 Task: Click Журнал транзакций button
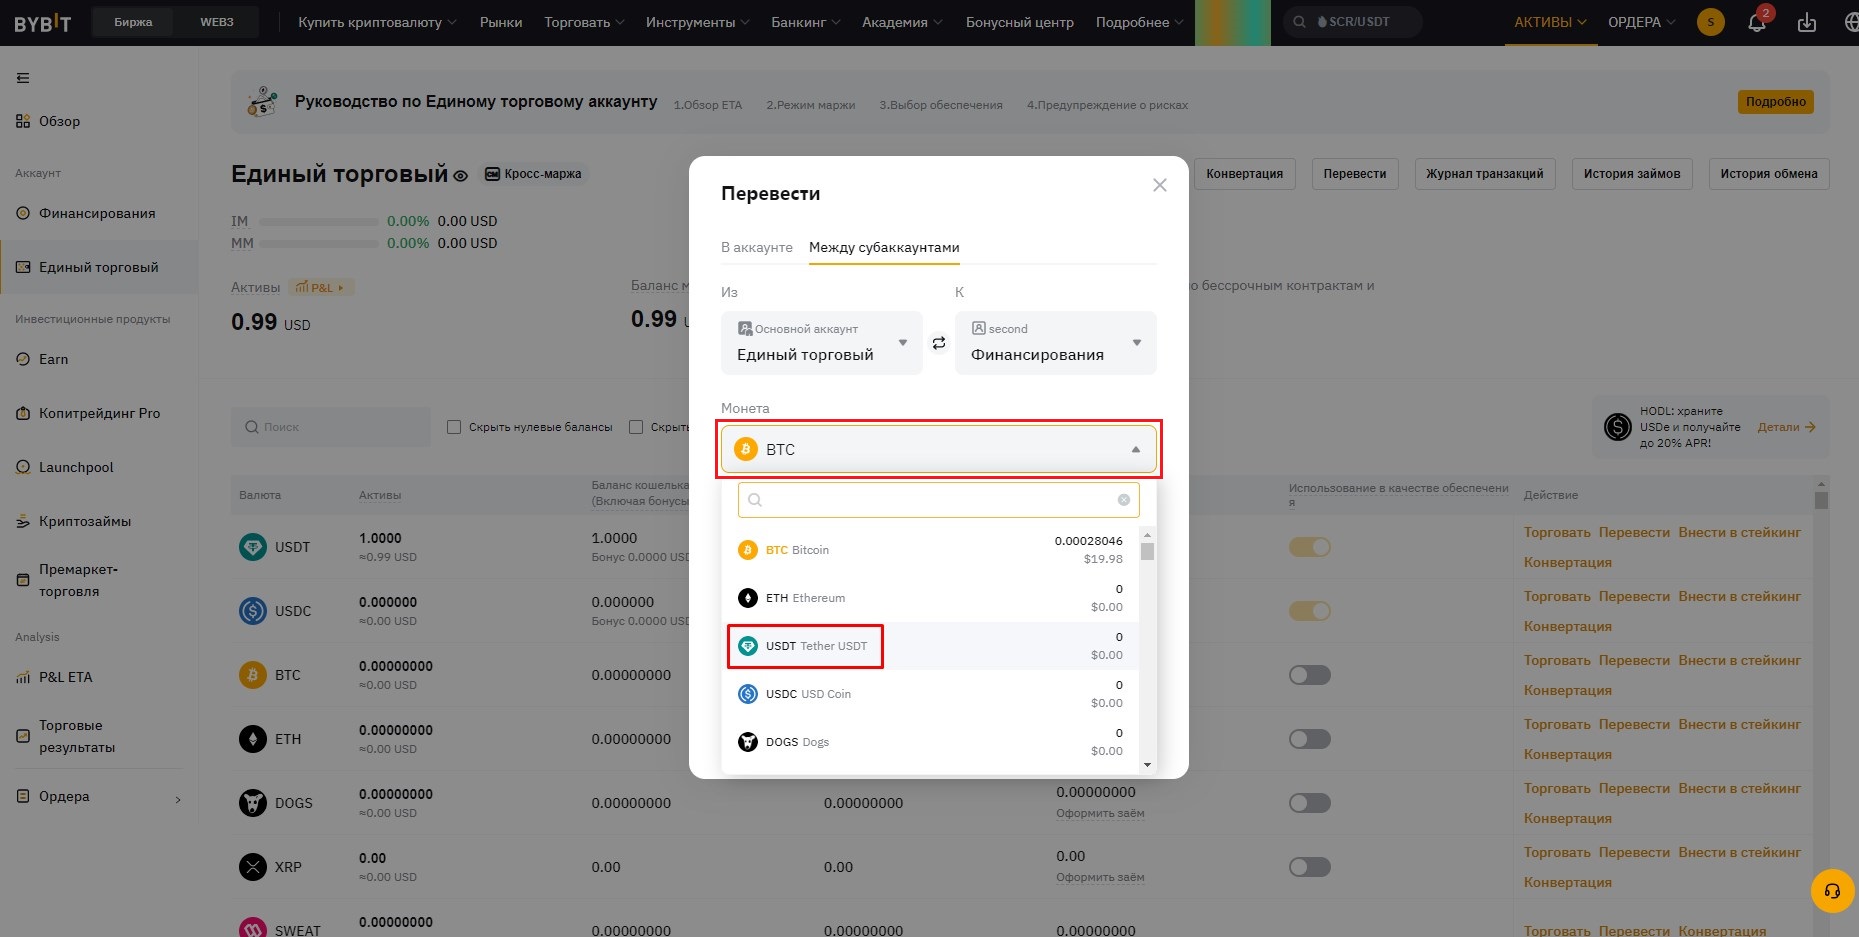pyautogui.click(x=1484, y=174)
